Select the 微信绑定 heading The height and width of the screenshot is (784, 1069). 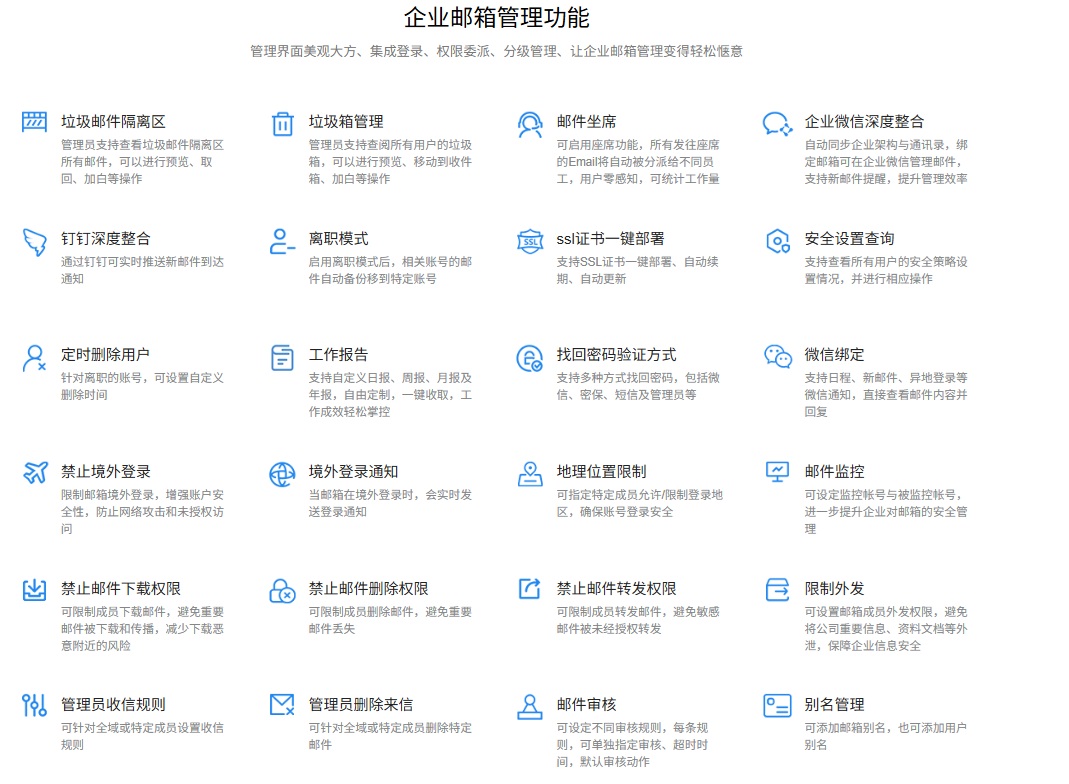834,355
